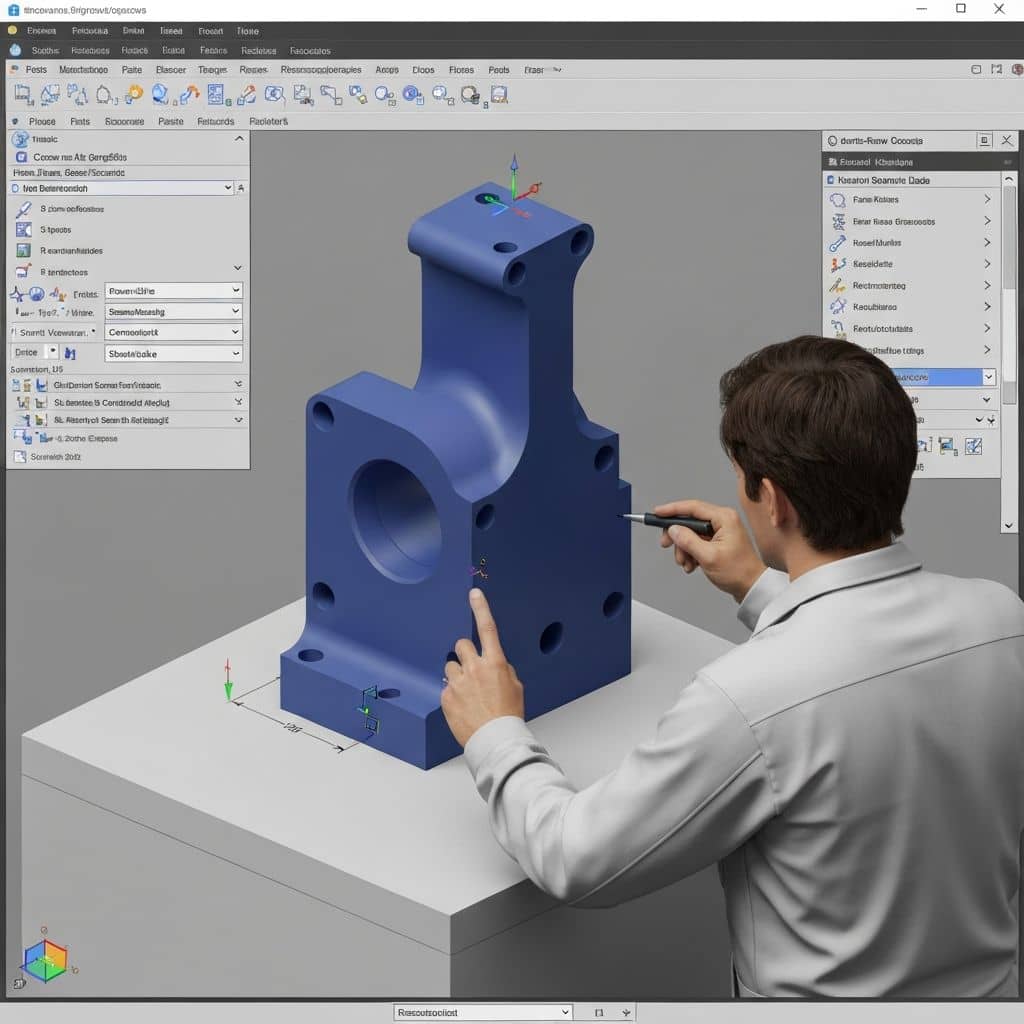This screenshot has height=1024, width=1024.
Task: Toggle the pin icon next to the dropdown
Action: 242,187
